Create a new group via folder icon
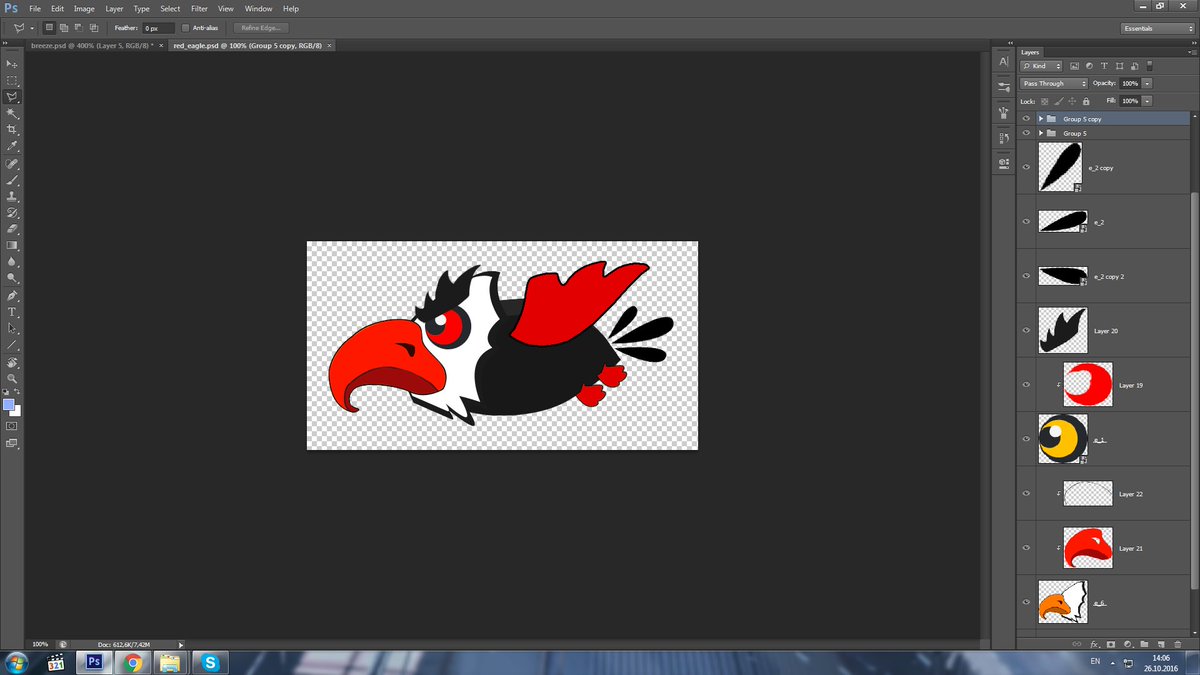This screenshot has height=675, width=1200. click(x=1143, y=644)
